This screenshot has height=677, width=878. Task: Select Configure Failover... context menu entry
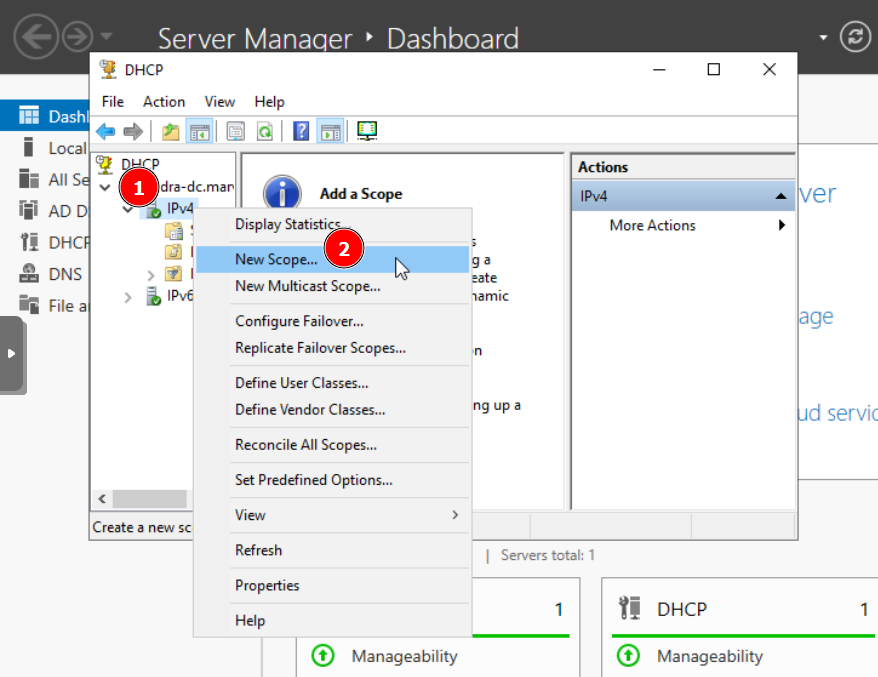[299, 322]
